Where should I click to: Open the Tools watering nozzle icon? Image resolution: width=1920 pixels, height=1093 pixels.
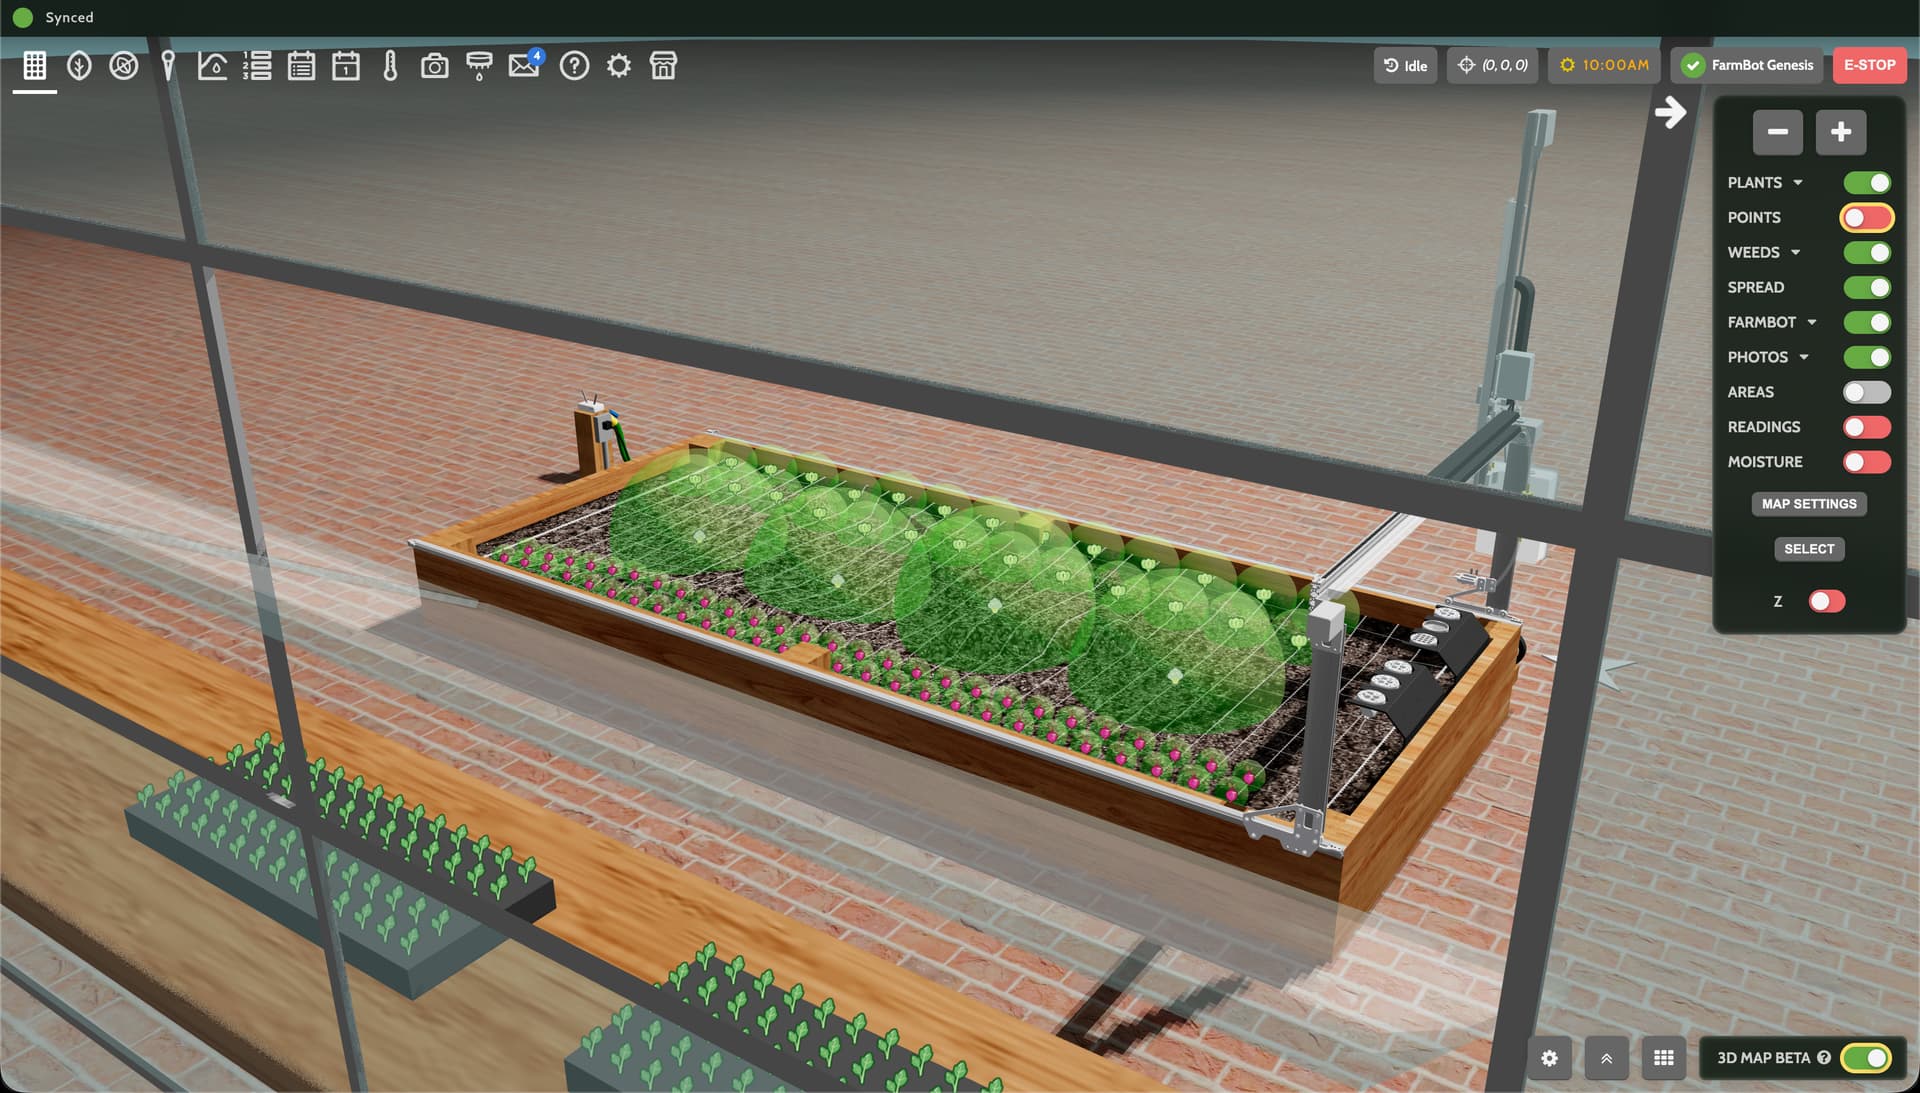(x=479, y=66)
